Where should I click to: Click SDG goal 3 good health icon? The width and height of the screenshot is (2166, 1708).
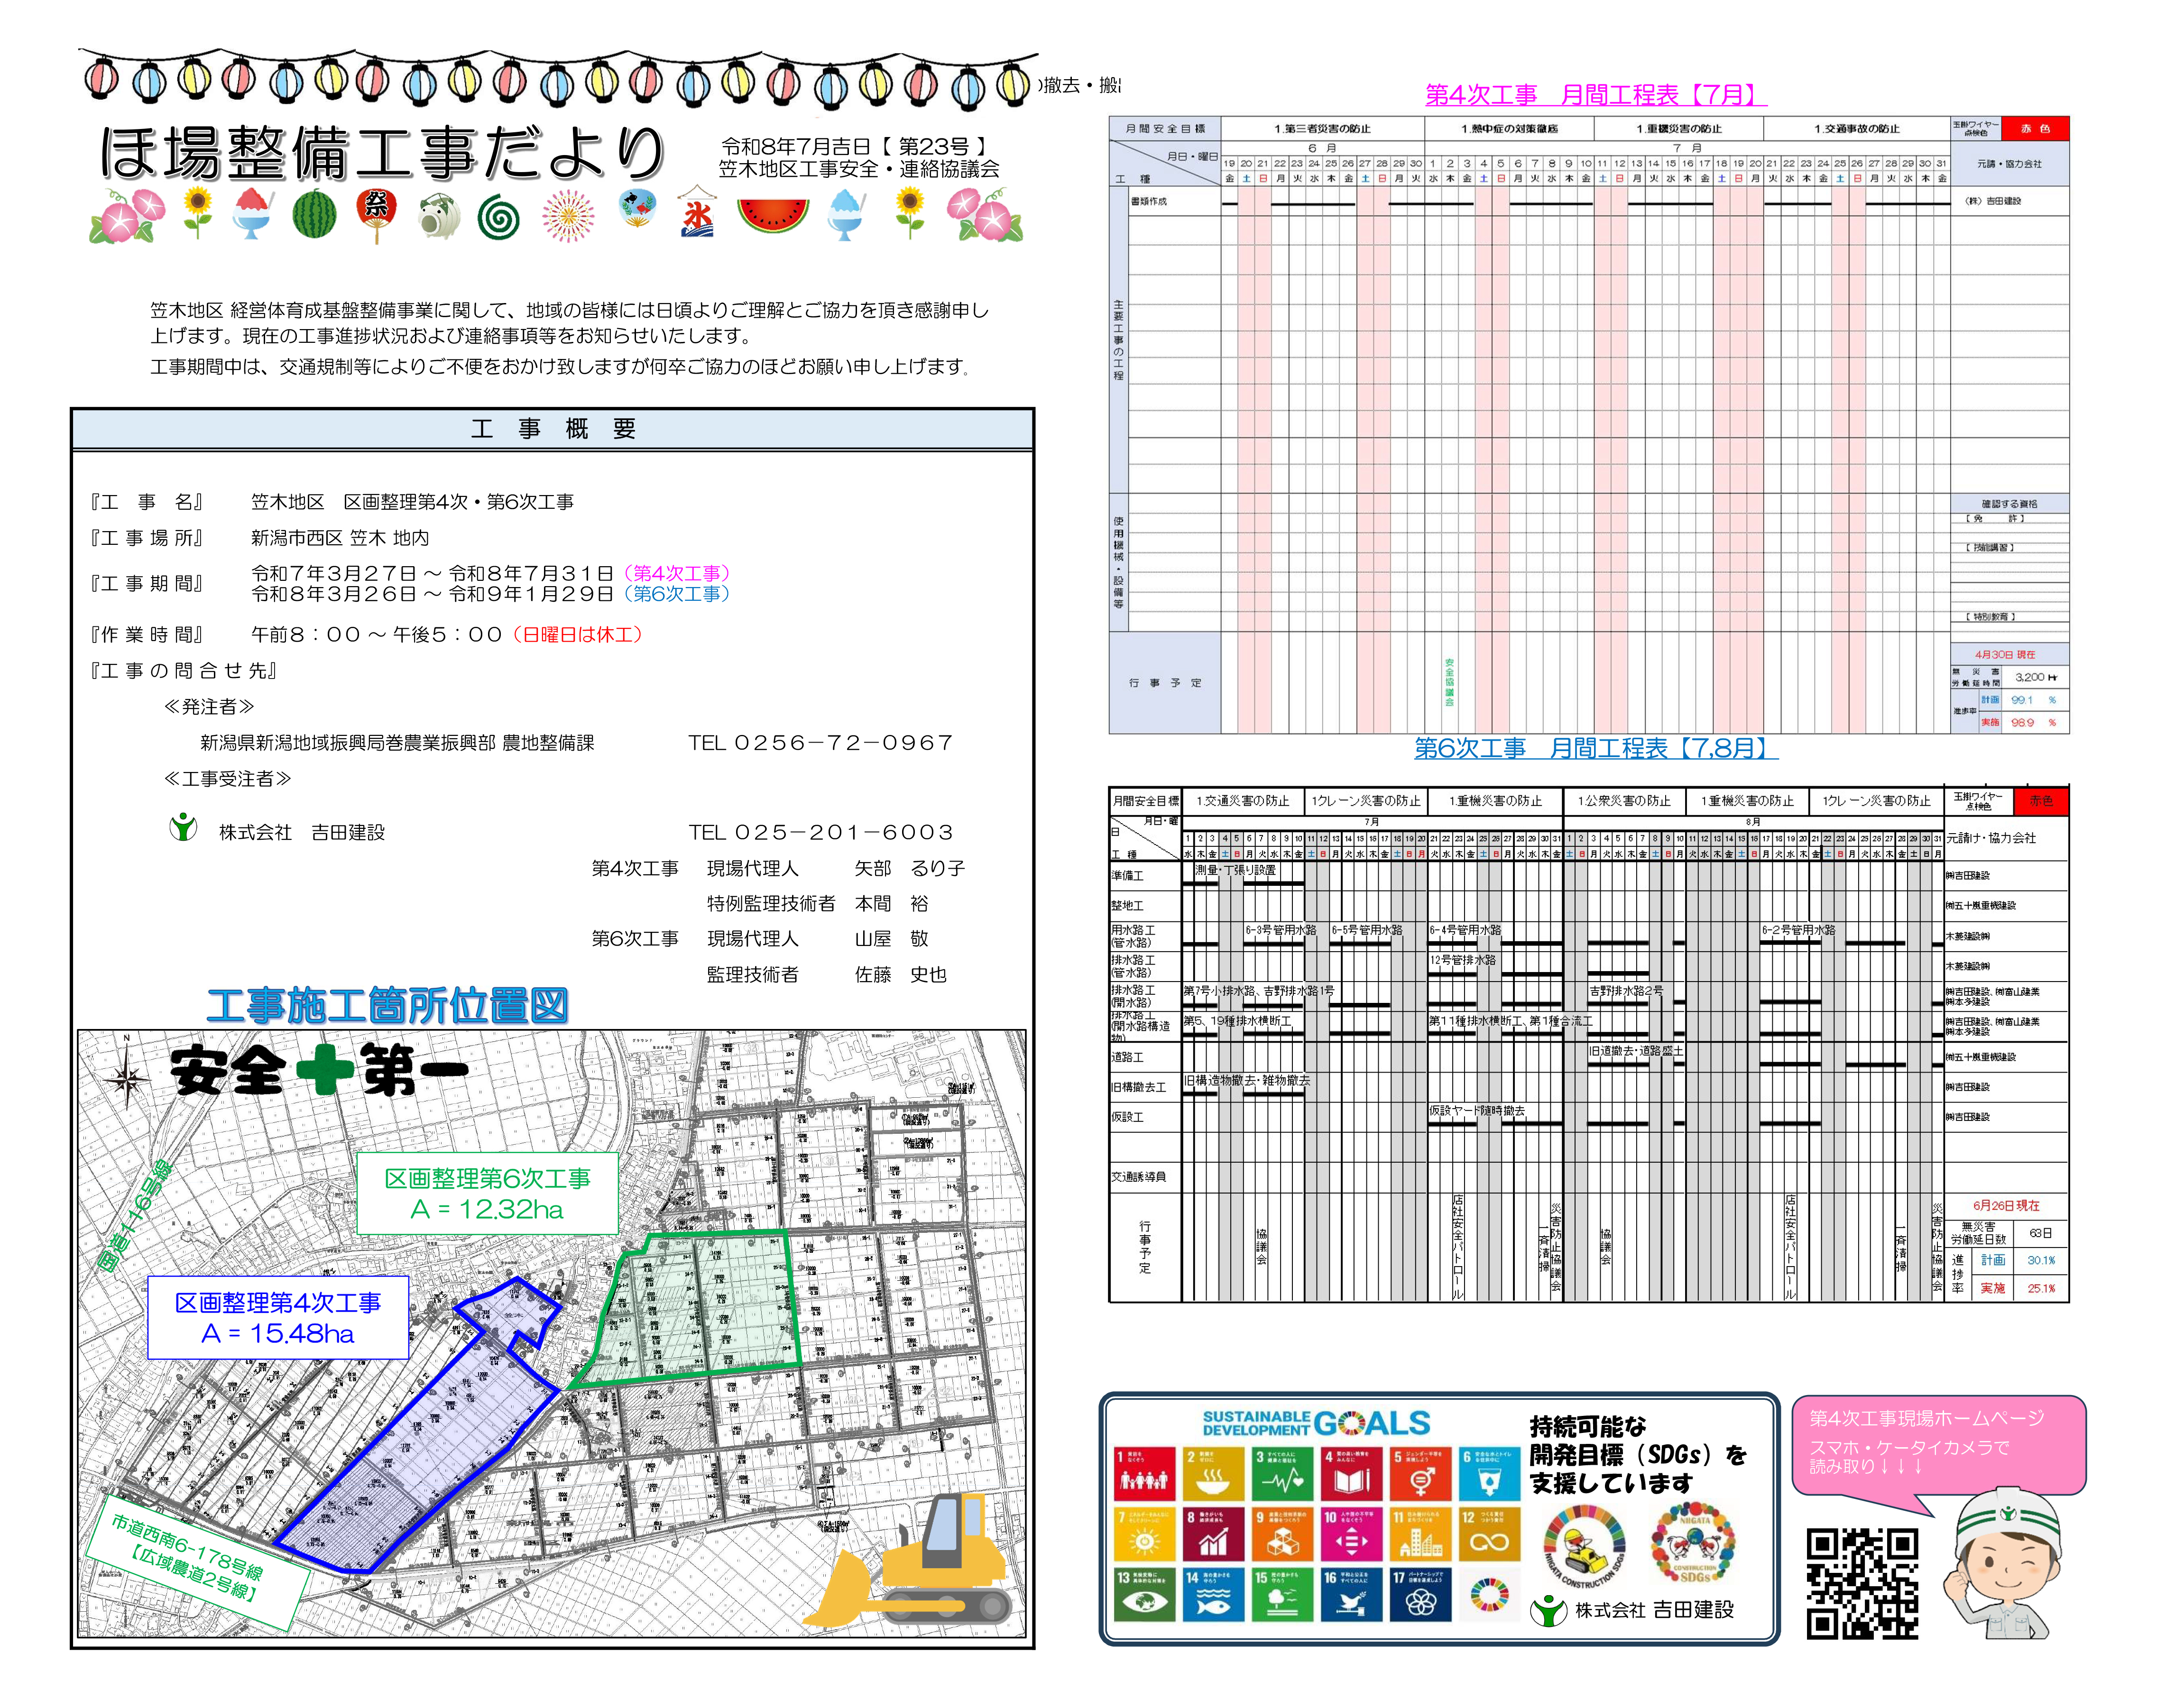pos(1282,1474)
